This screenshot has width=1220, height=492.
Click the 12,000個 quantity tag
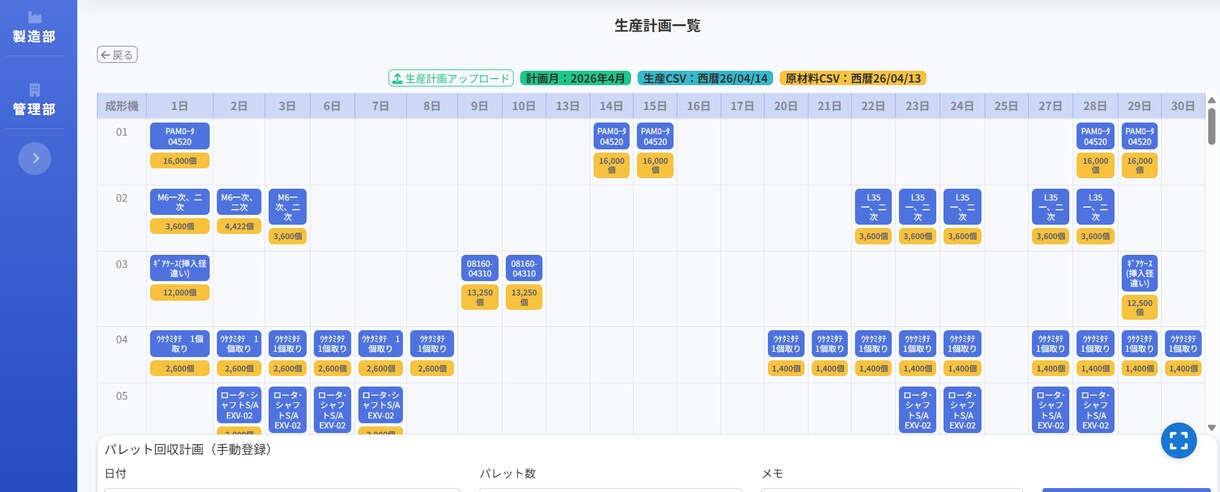pyautogui.click(x=180, y=292)
